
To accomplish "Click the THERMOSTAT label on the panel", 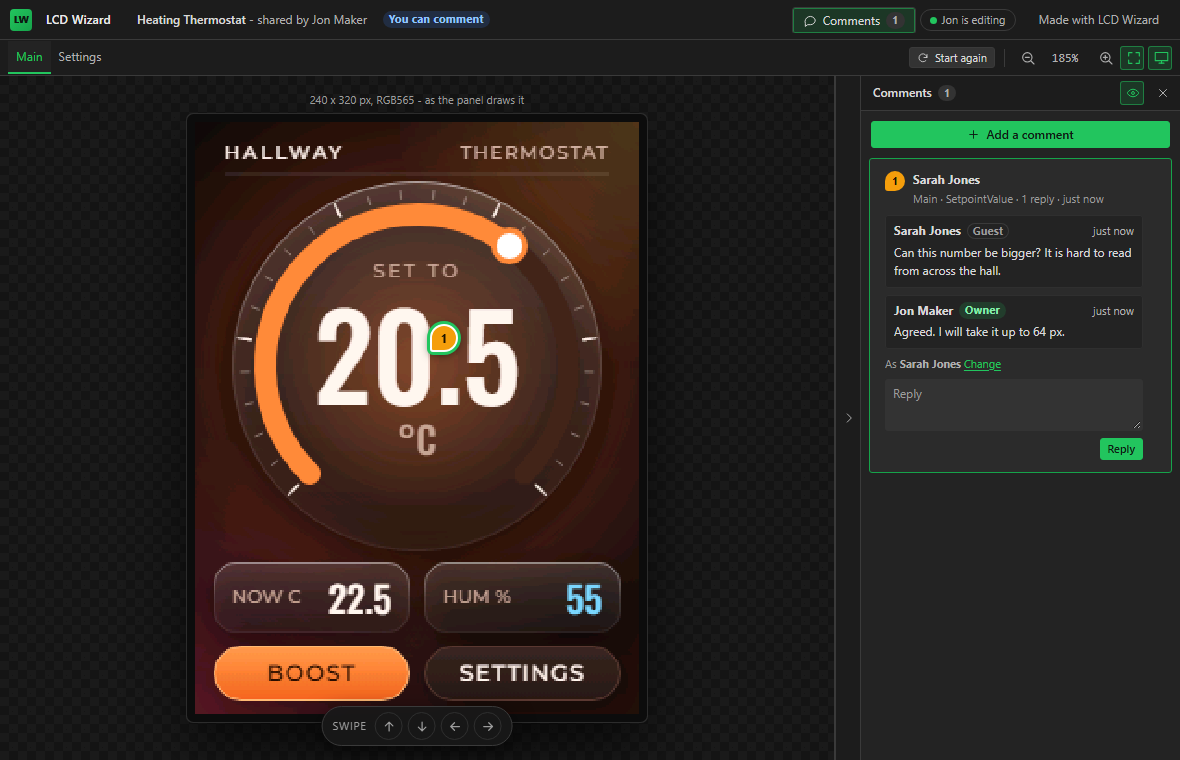I will [534, 153].
